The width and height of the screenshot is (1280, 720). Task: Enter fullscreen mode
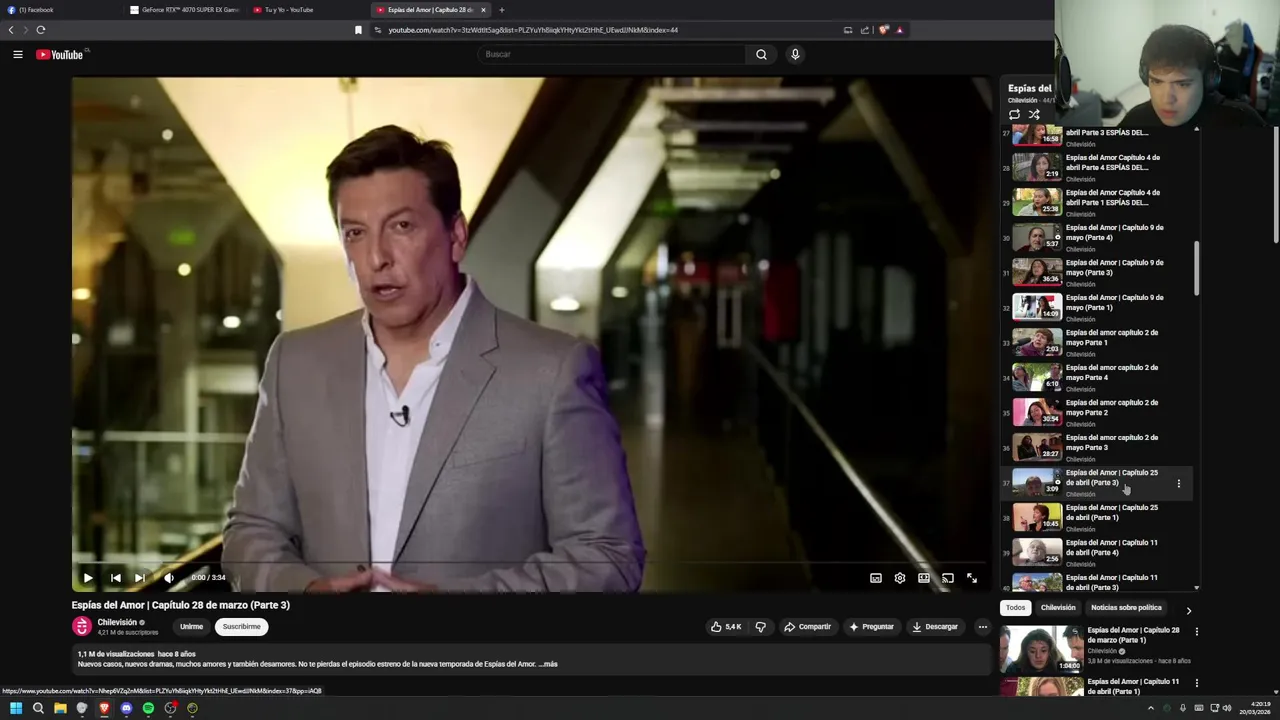972,578
